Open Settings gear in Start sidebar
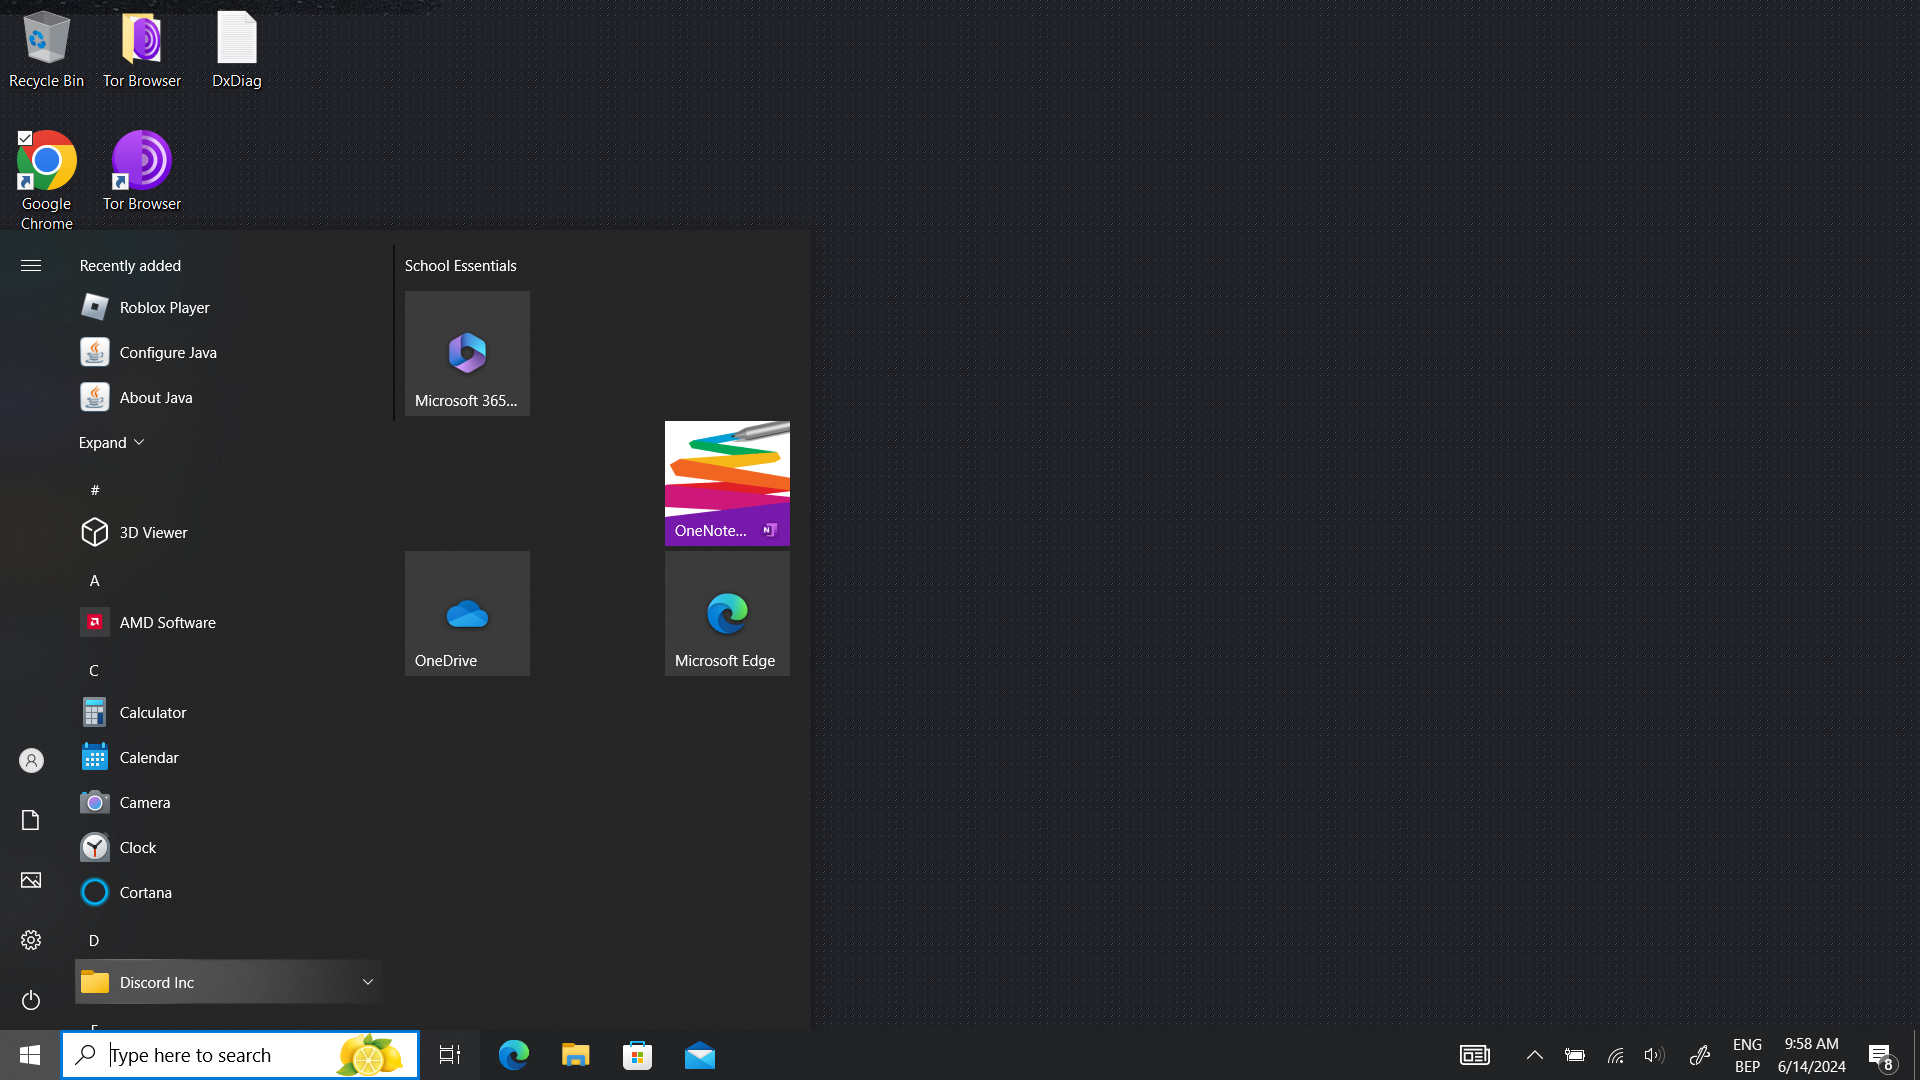1920x1080 pixels. point(31,940)
